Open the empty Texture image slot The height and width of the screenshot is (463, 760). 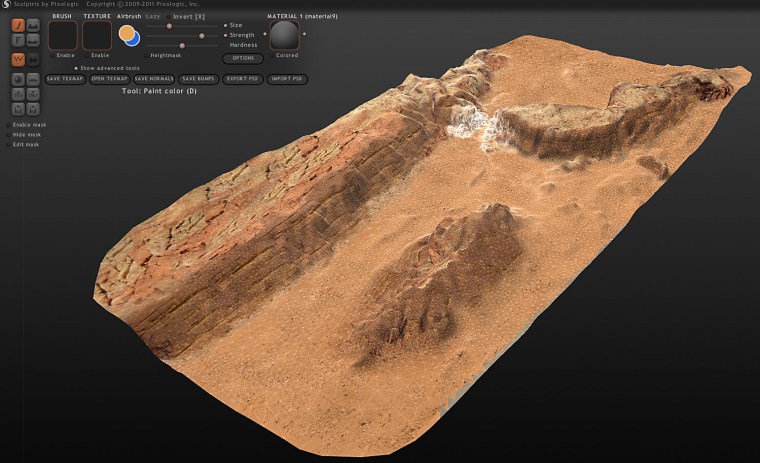point(97,36)
